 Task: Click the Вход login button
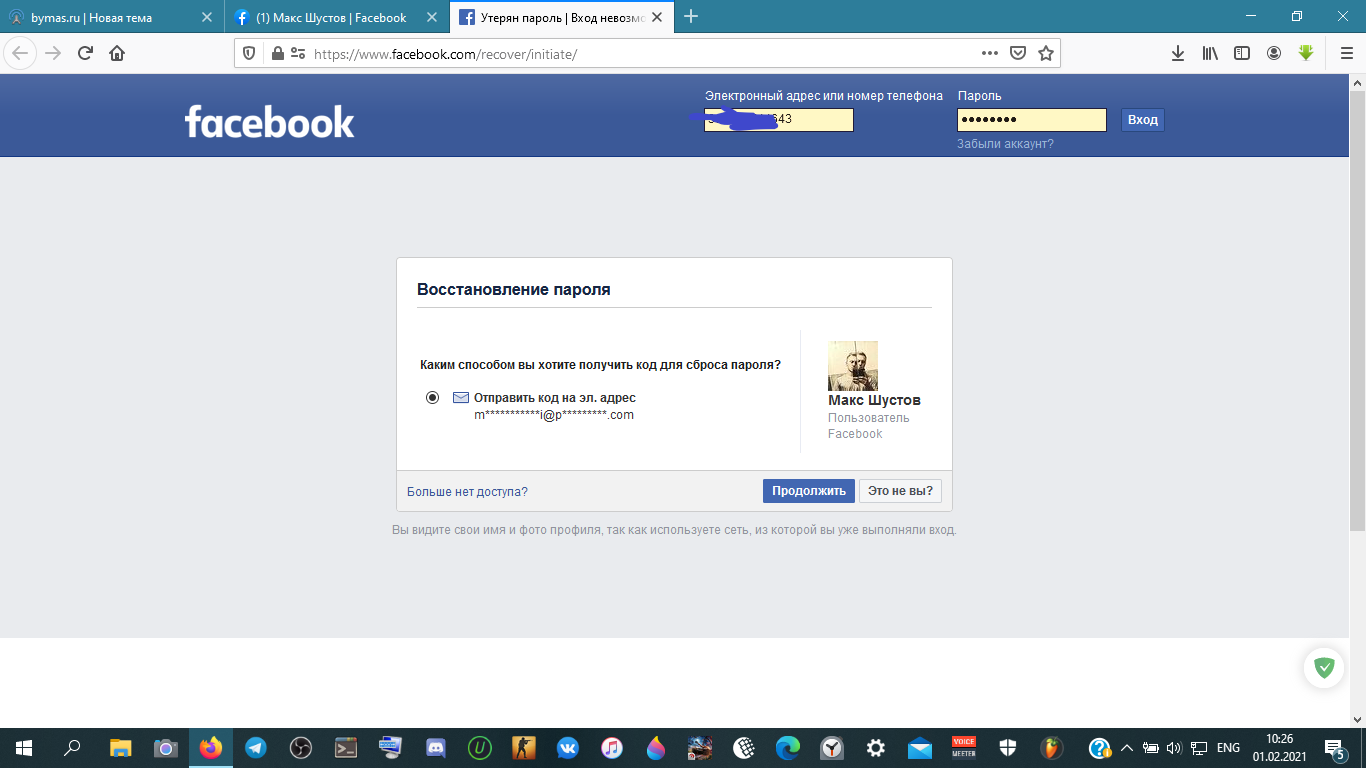coord(1142,120)
